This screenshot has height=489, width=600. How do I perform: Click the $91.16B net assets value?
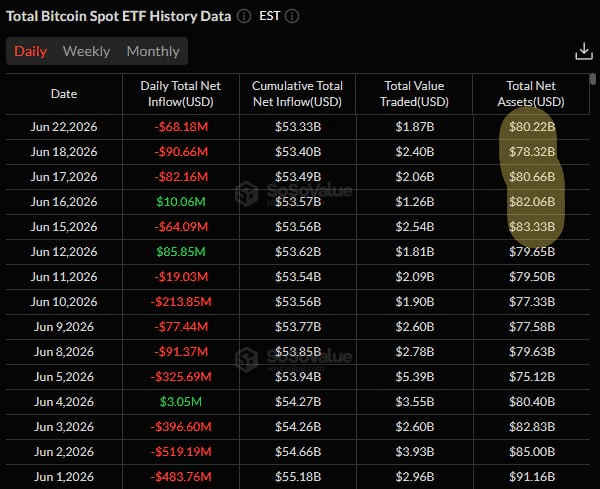532,476
